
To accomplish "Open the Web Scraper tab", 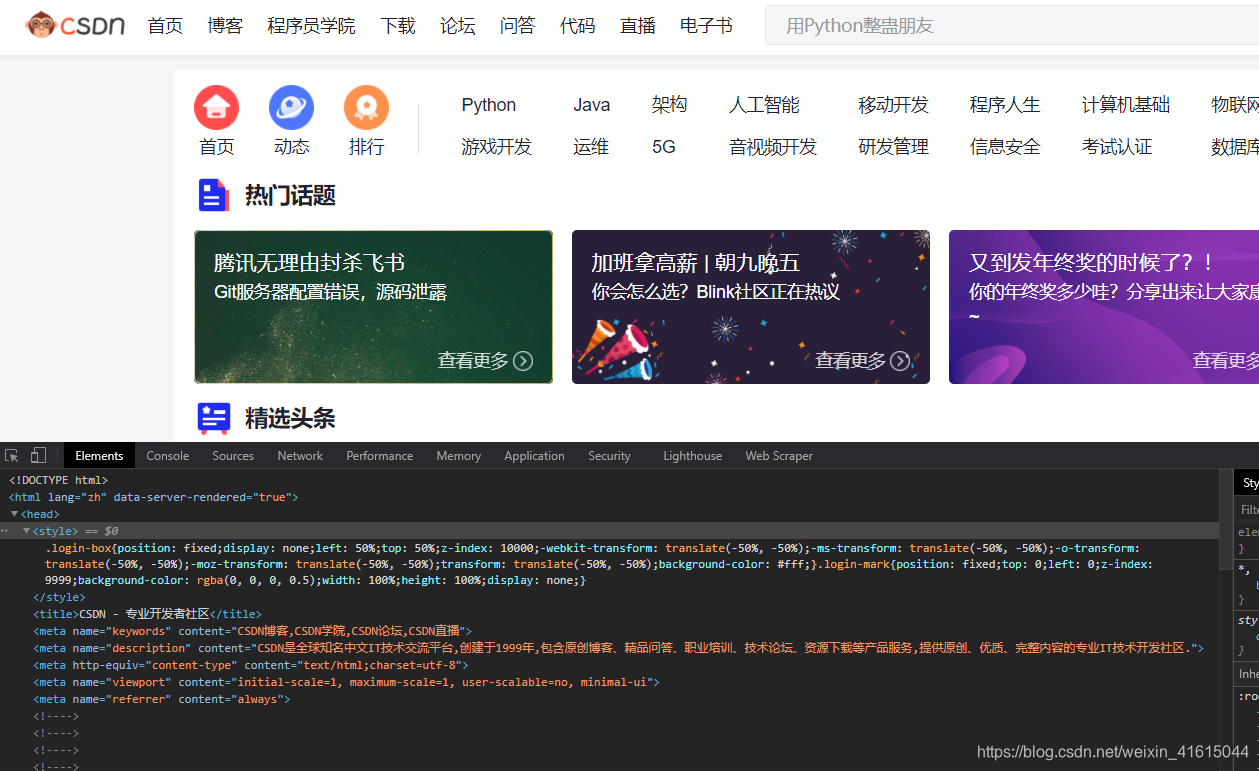I will pos(779,456).
